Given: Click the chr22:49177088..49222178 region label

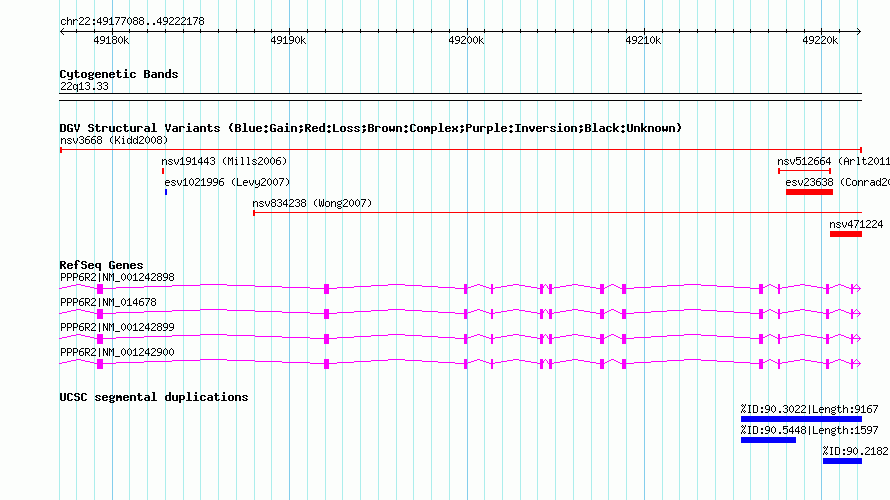Looking at the screenshot, I should tap(132, 21).
